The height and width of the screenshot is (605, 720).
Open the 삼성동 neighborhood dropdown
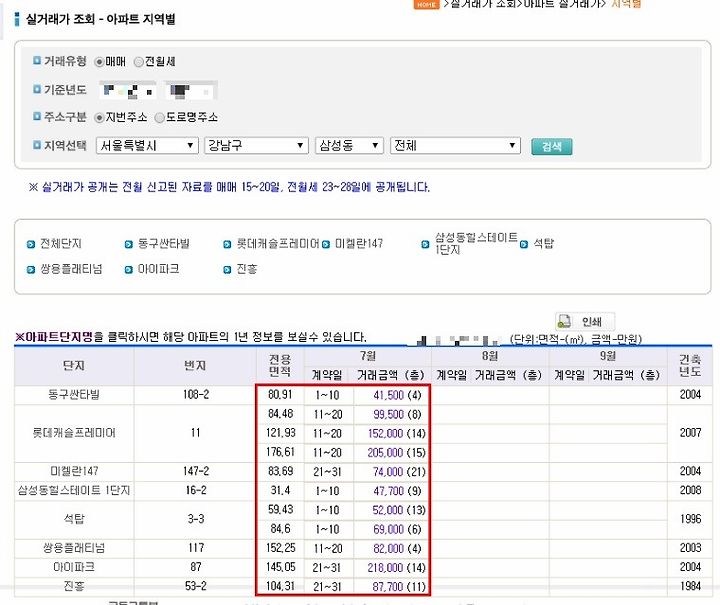tap(349, 146)
